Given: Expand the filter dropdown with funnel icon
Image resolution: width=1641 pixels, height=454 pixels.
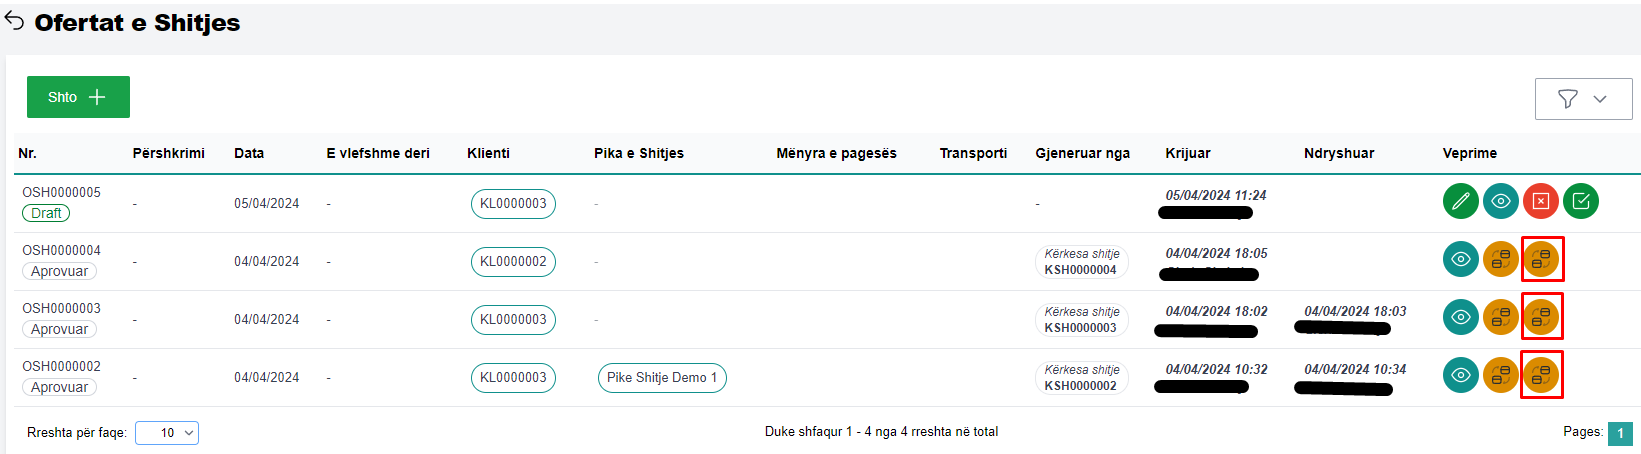Looking at the screenshot, I should tap(1583, 98).
